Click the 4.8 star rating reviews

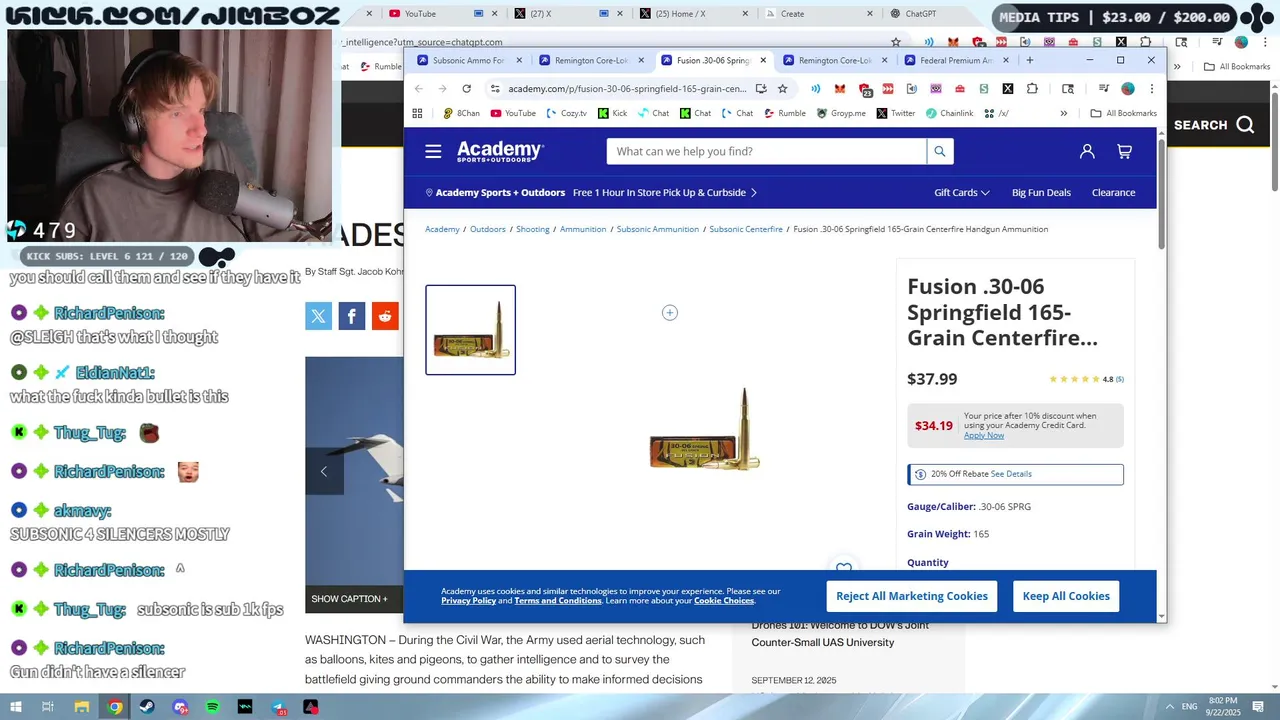[x=1086, y=379]
